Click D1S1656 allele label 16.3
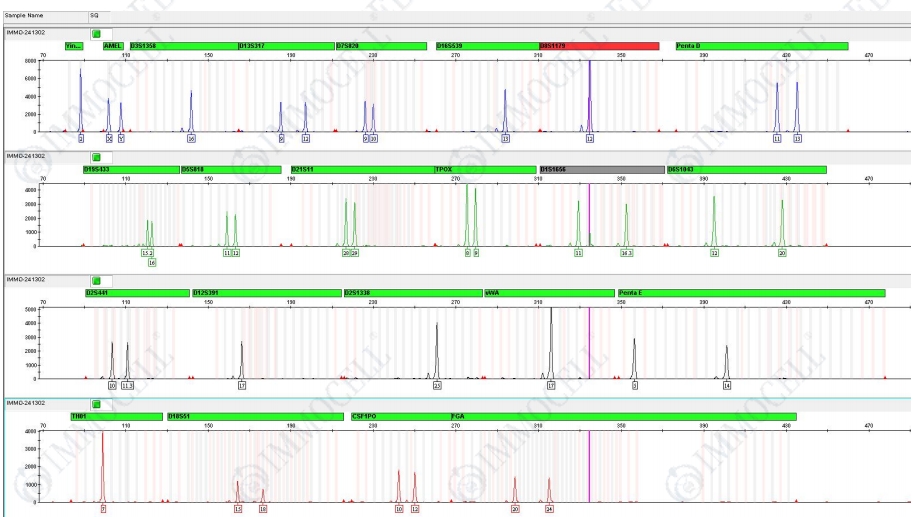 click(x=626, y=254)
